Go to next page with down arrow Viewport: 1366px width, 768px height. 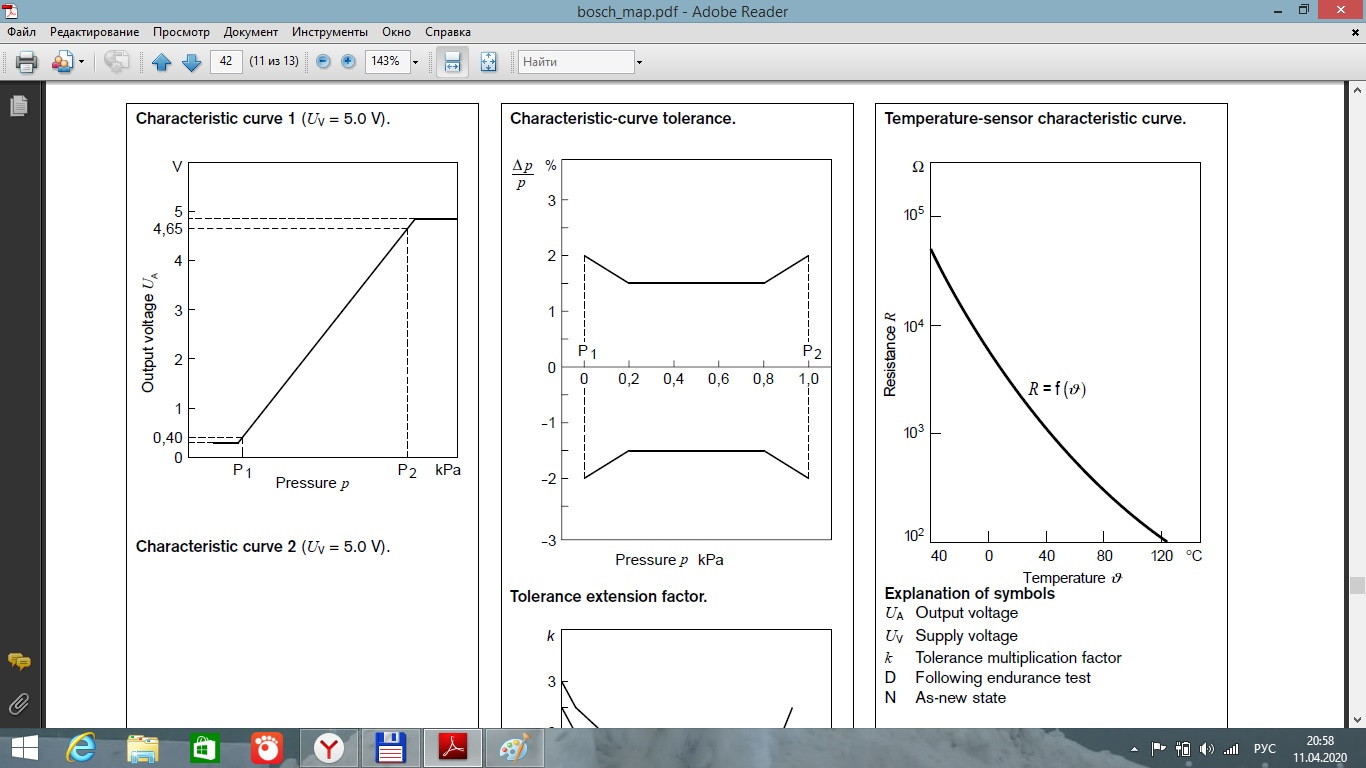(192, 62)
